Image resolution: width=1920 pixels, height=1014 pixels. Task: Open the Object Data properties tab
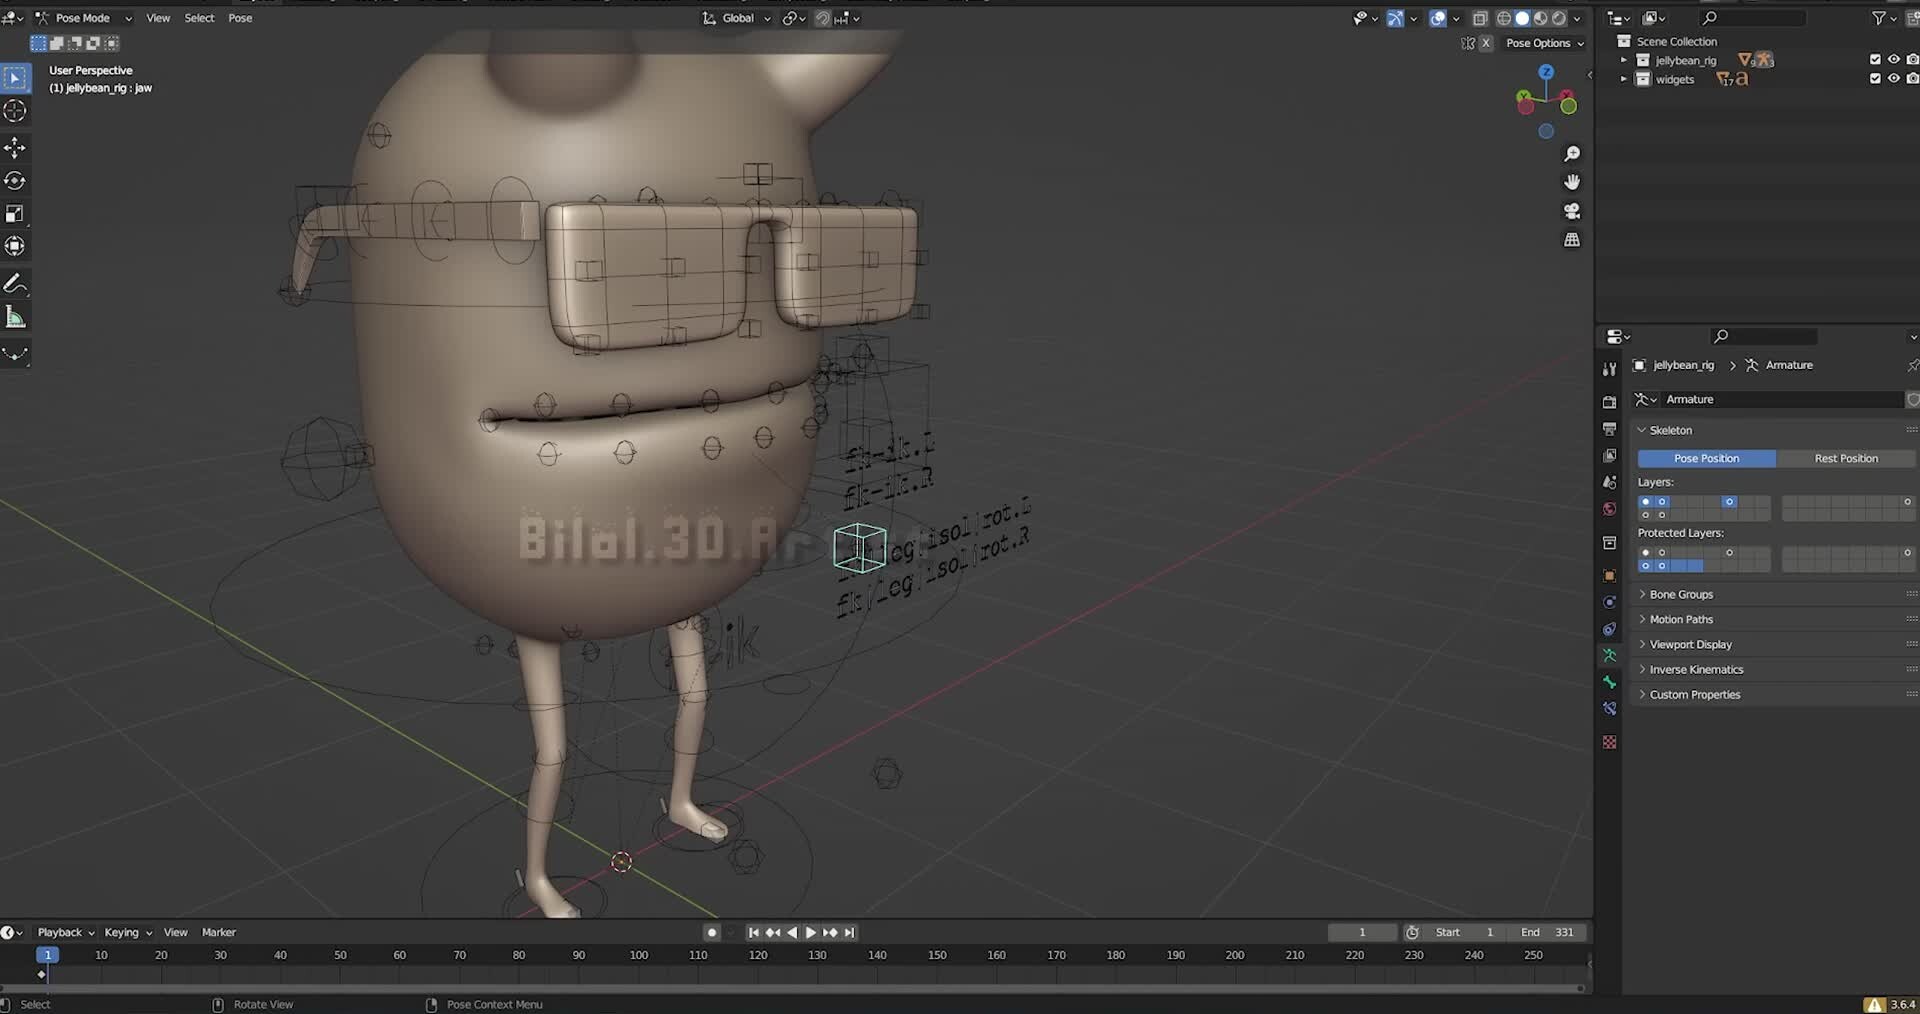[x=1609, y=656]
